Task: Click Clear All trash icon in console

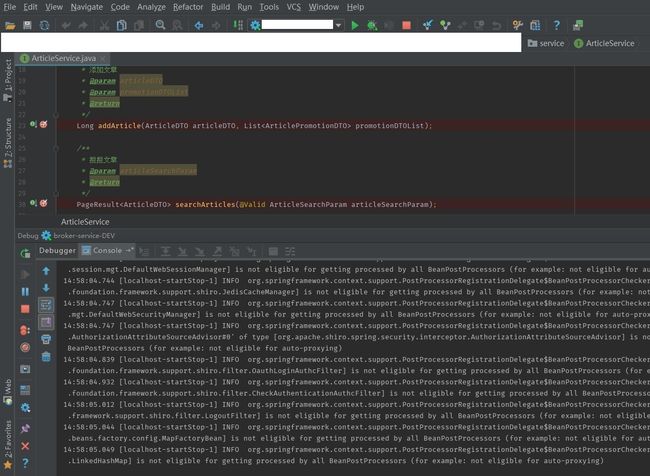Action: coord(46,356)
